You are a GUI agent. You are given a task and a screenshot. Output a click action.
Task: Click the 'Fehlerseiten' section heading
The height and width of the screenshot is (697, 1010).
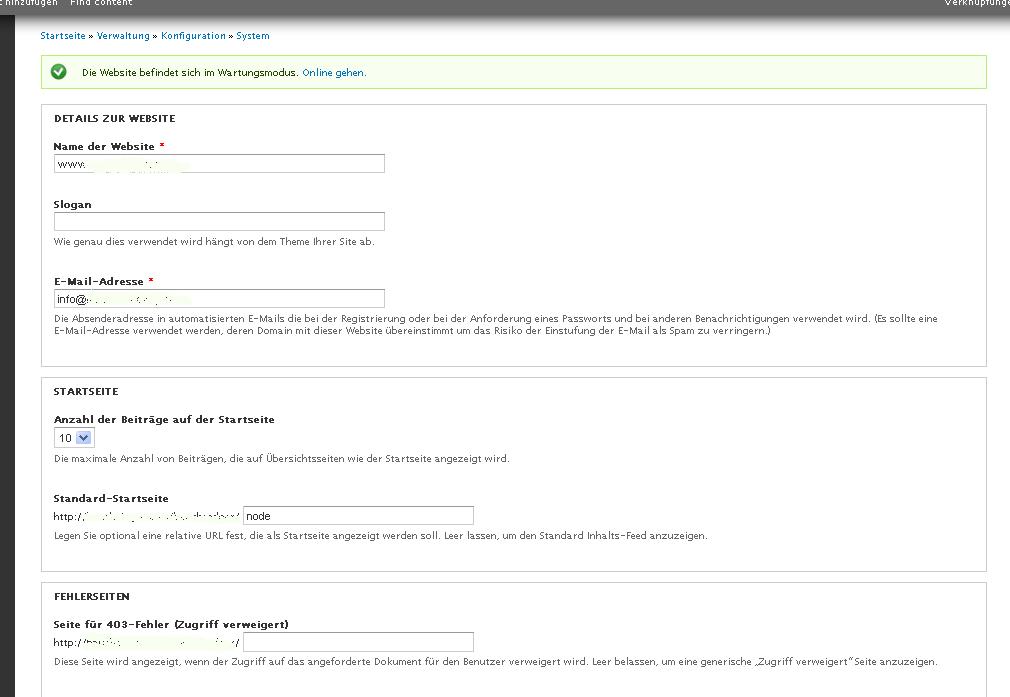coord(92,597)
